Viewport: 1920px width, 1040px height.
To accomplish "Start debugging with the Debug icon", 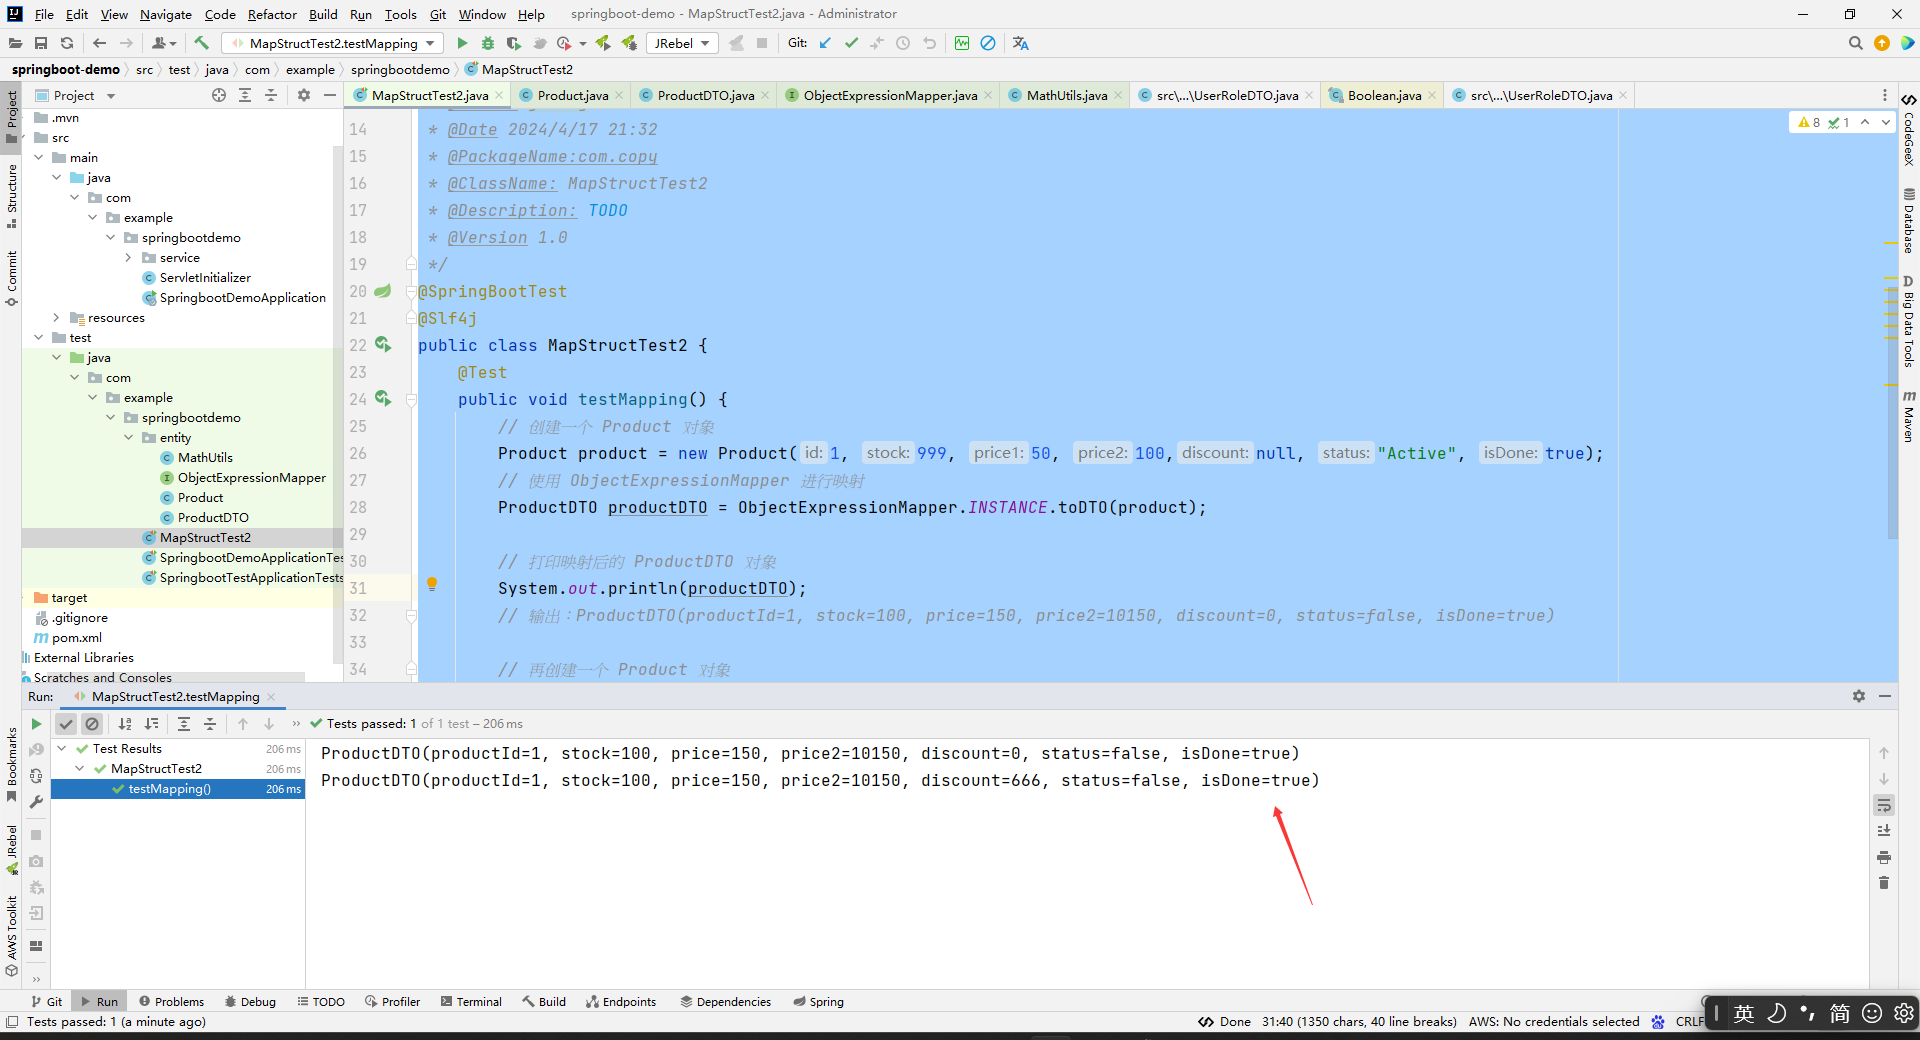I will coord(487,43).
